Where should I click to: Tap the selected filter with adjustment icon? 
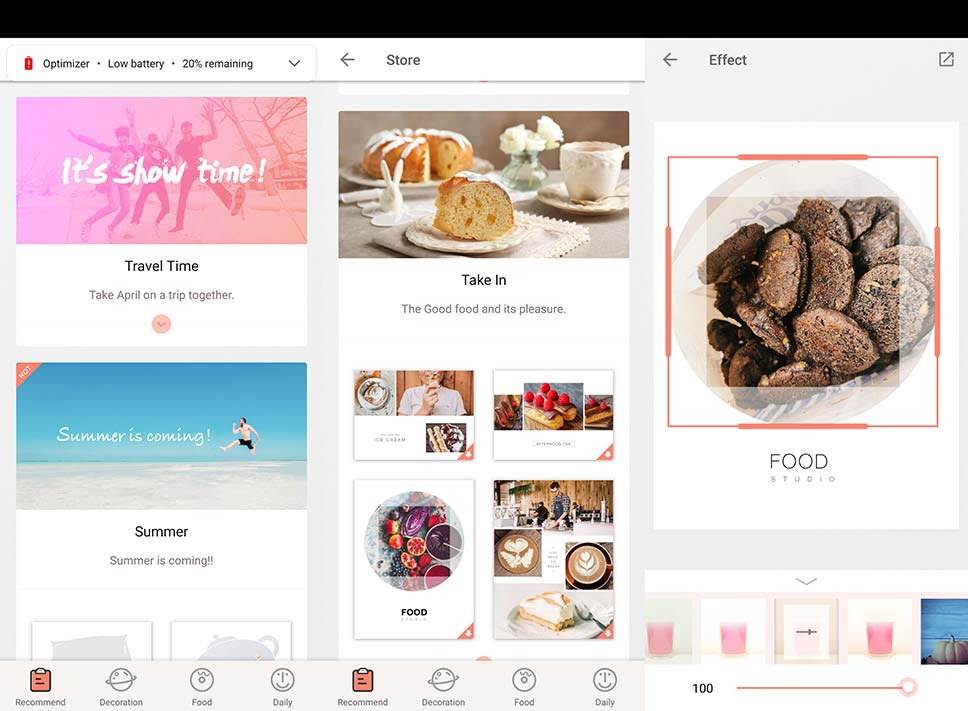[806, 631]
